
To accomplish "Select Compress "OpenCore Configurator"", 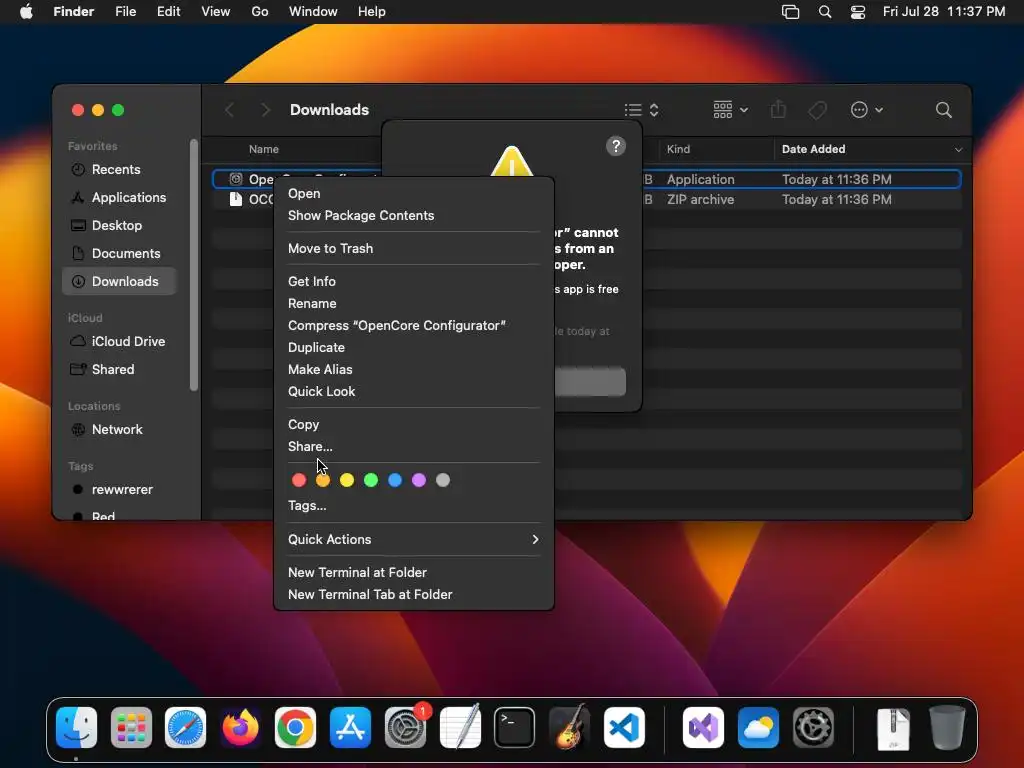I will tap(414, 325).
